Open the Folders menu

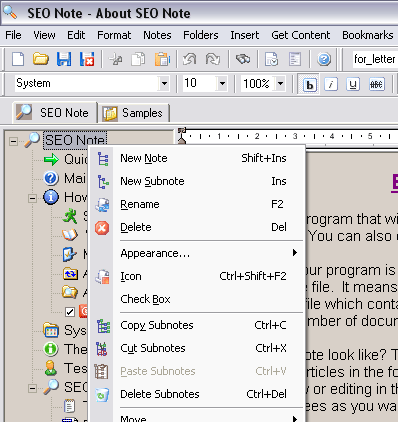[201, 35]
